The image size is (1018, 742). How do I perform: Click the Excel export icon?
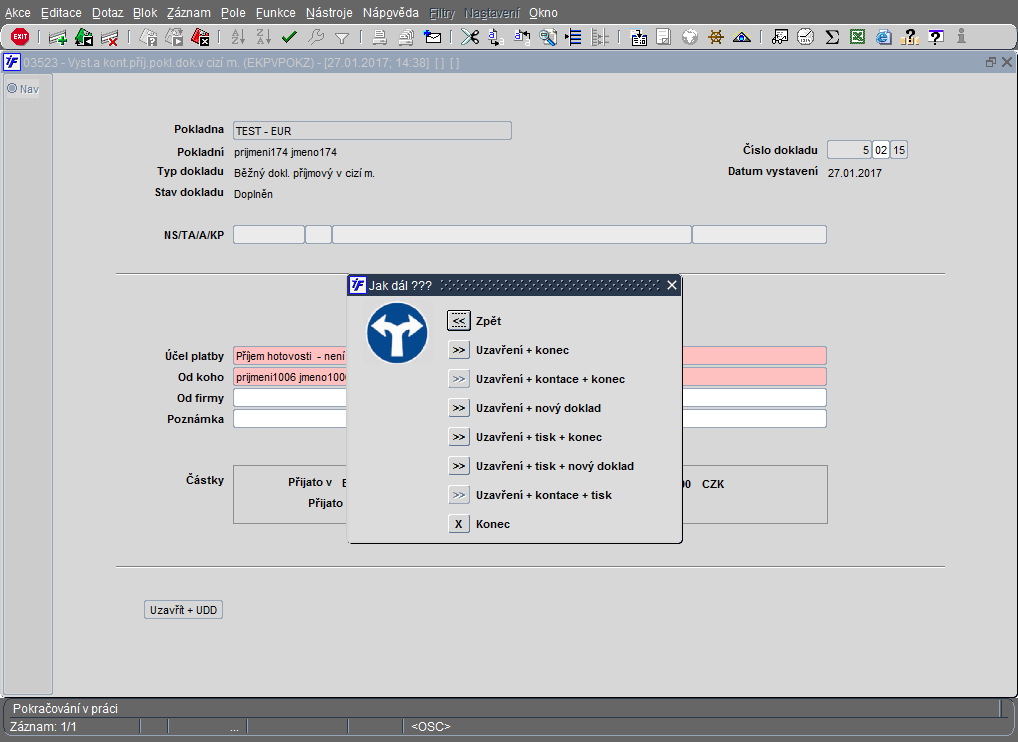point(857,38)
